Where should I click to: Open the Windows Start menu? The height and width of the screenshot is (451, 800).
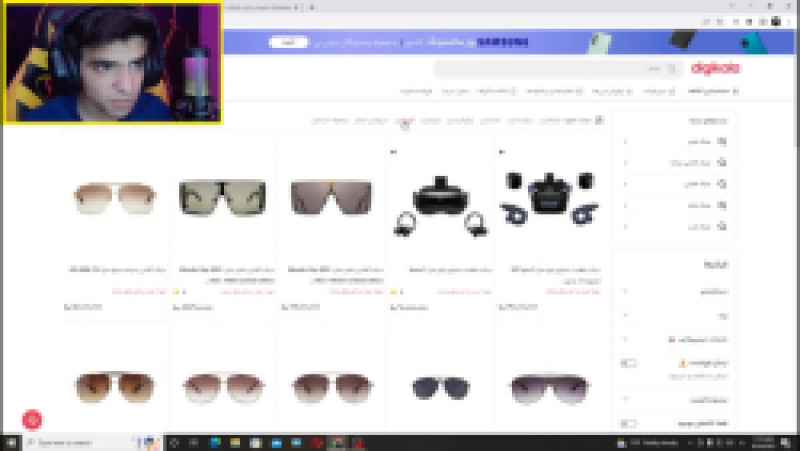click(11, 442)
